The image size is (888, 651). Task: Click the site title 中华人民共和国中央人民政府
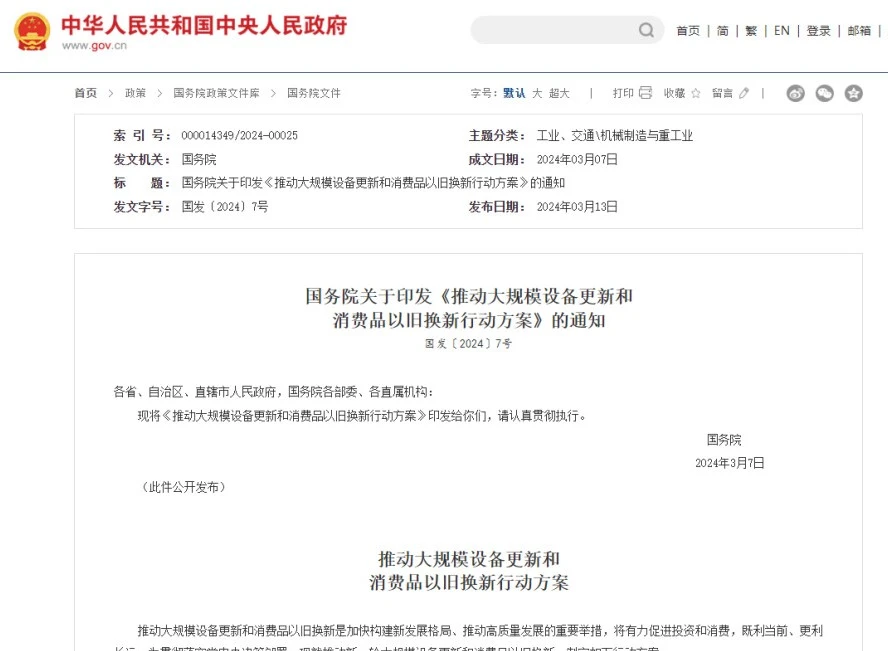coord(204,25)
